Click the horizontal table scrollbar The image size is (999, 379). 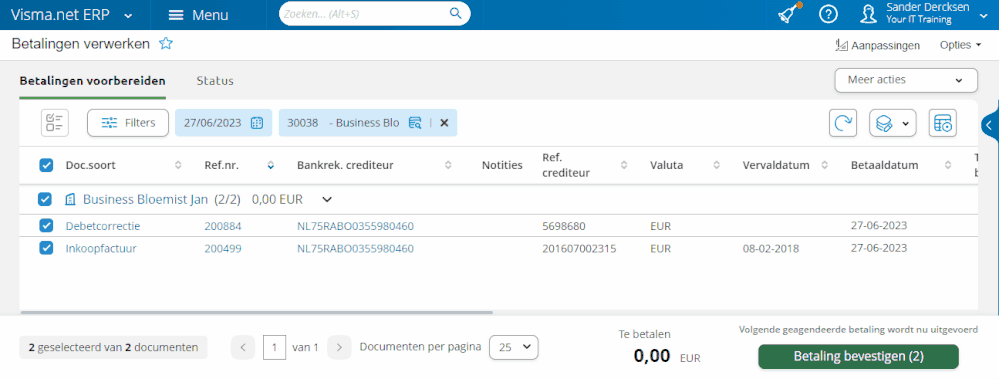point(257,313)
